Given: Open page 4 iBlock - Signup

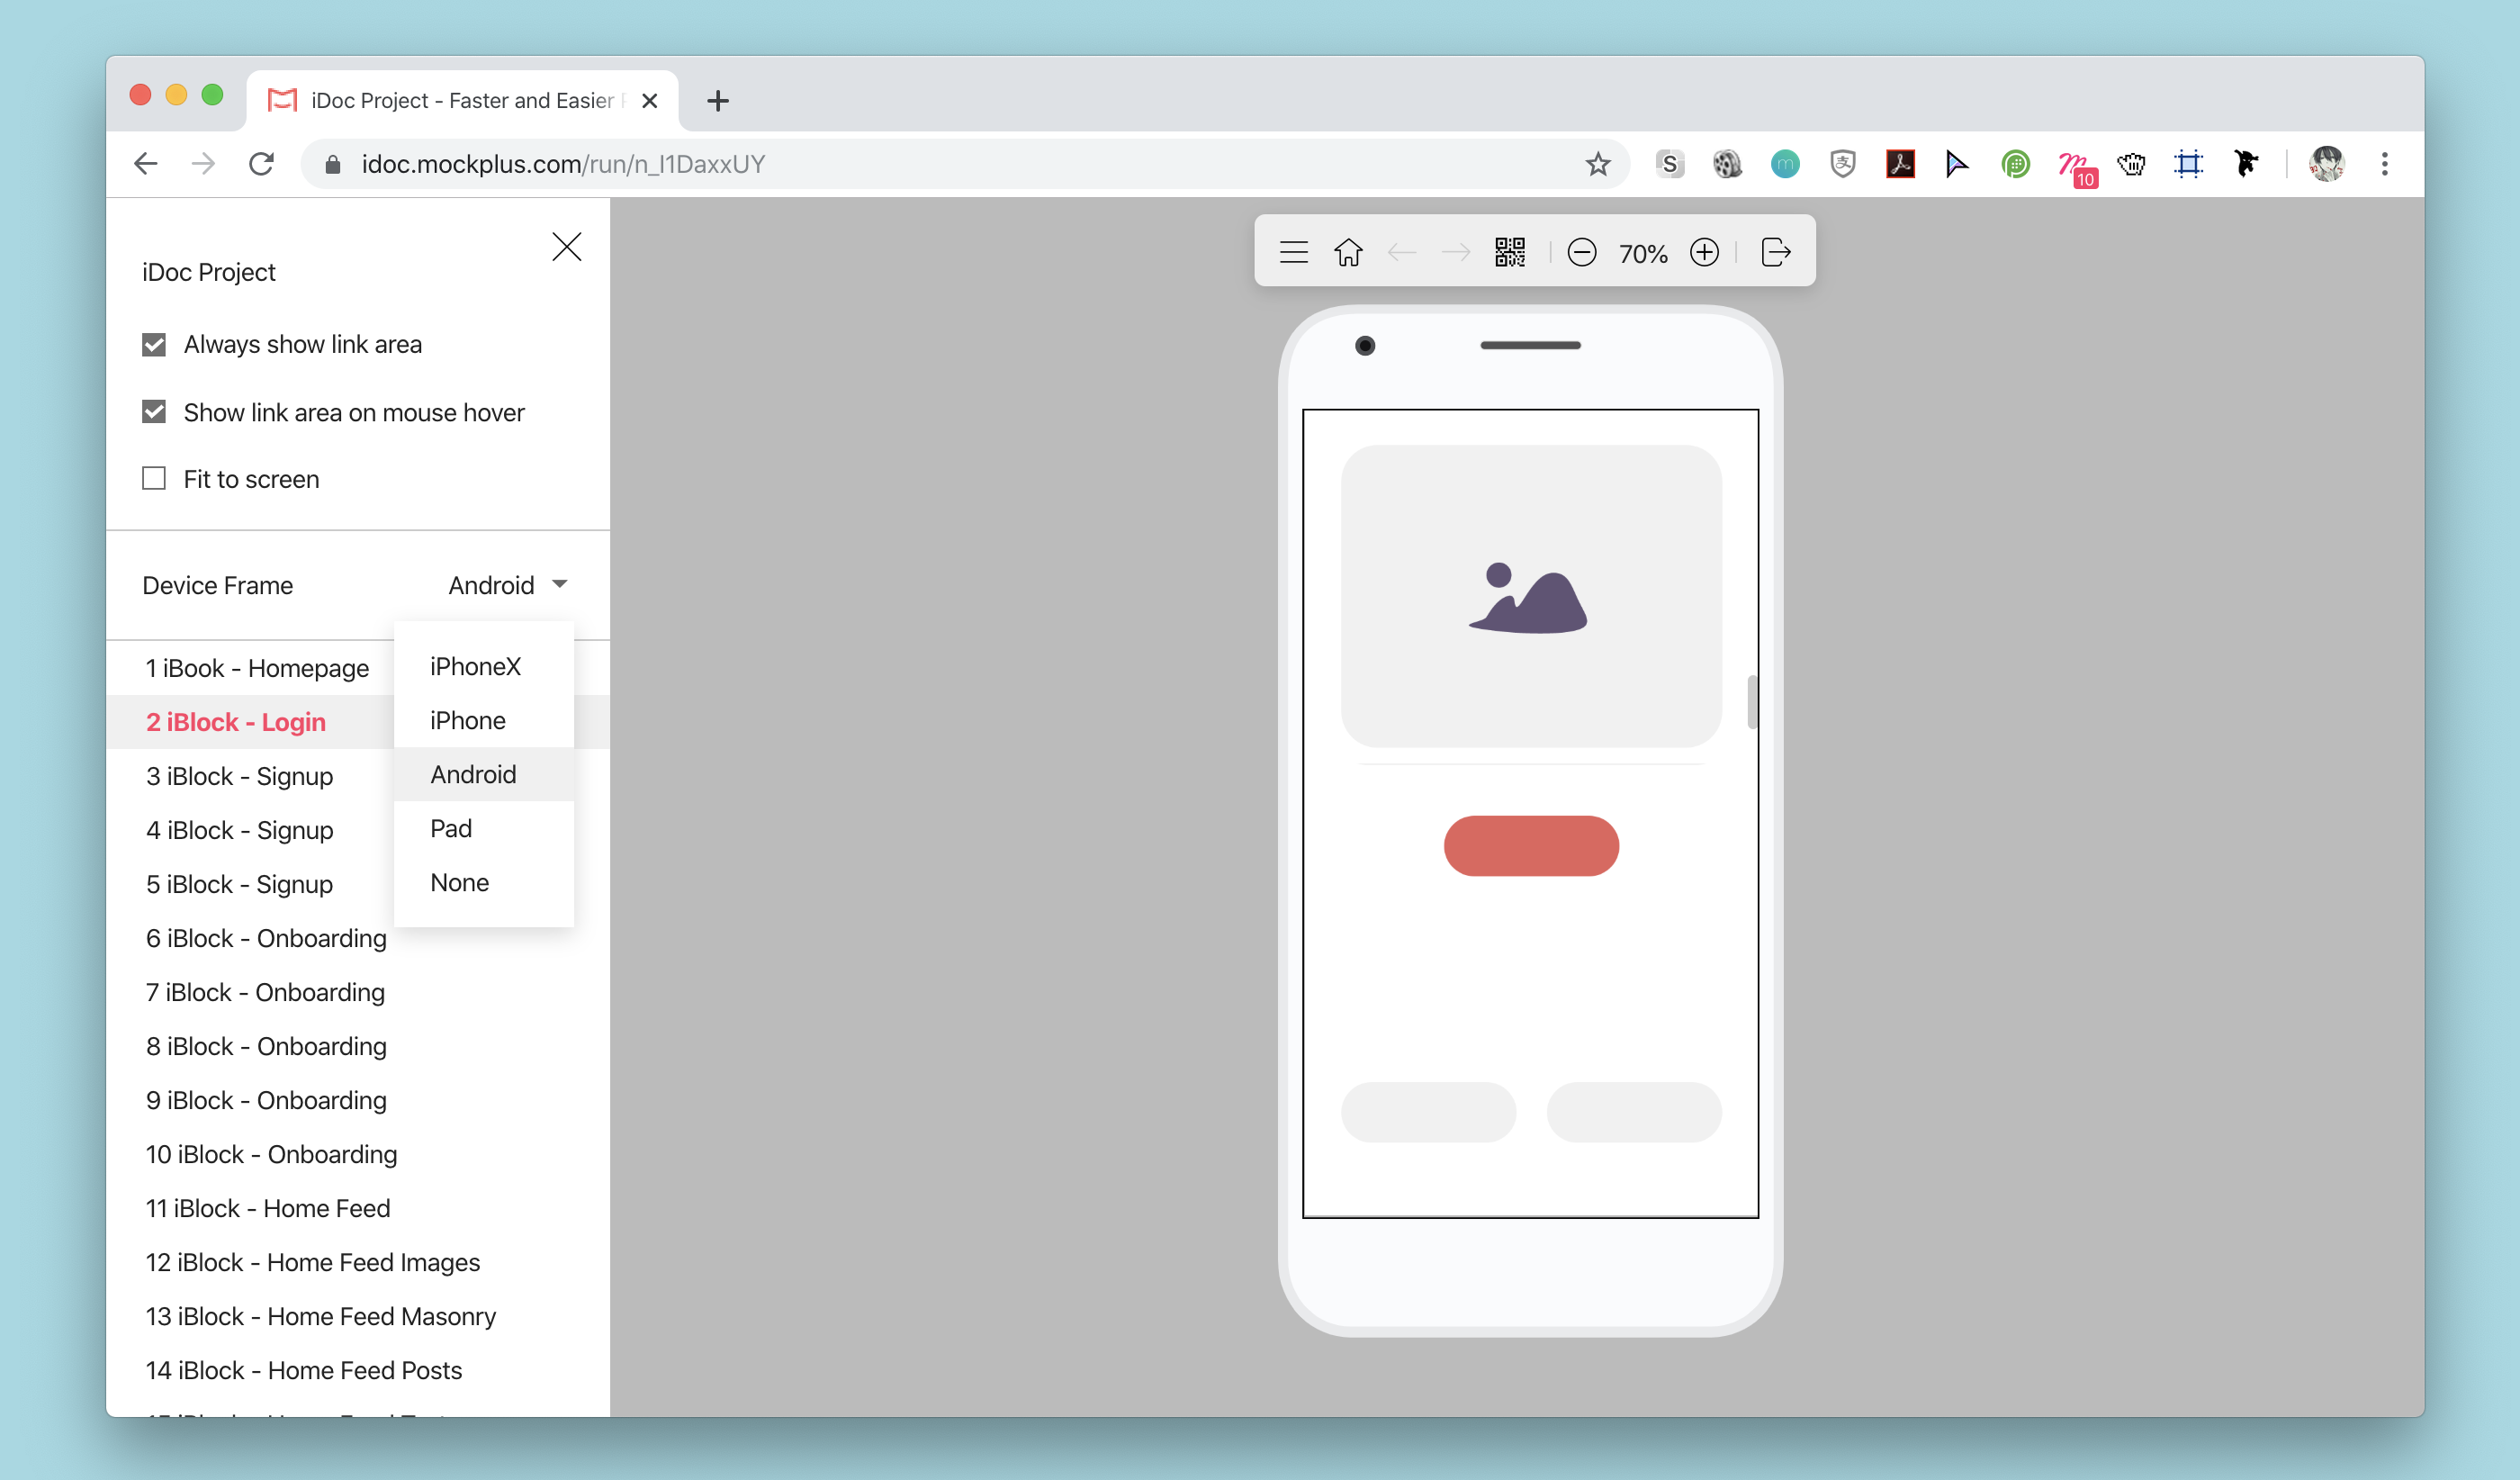Looking at the screenshot, I should tap(239, 830).
